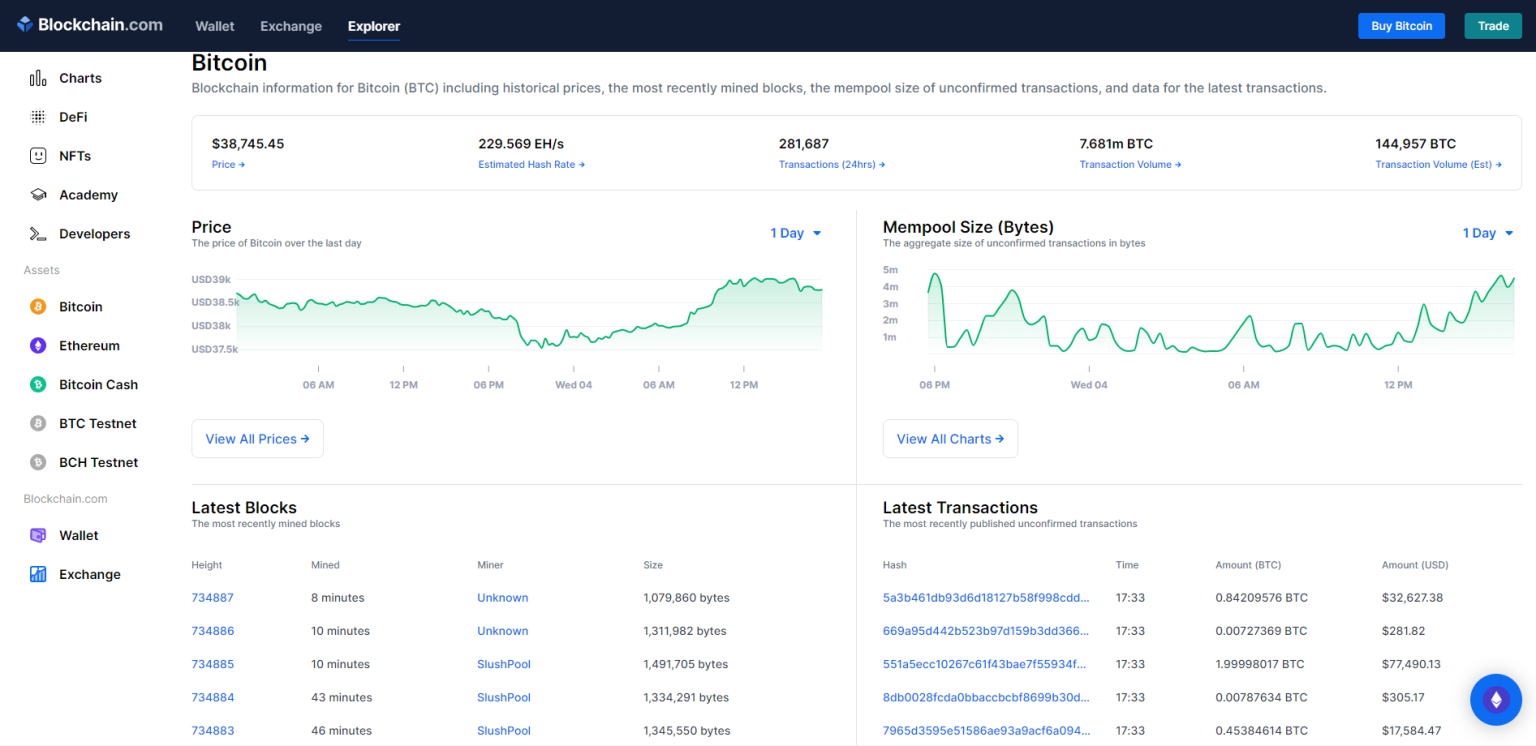Switch to the Exchange tab in top navigation
Viewport: 1536px width, 746px height.
(290, 27)
